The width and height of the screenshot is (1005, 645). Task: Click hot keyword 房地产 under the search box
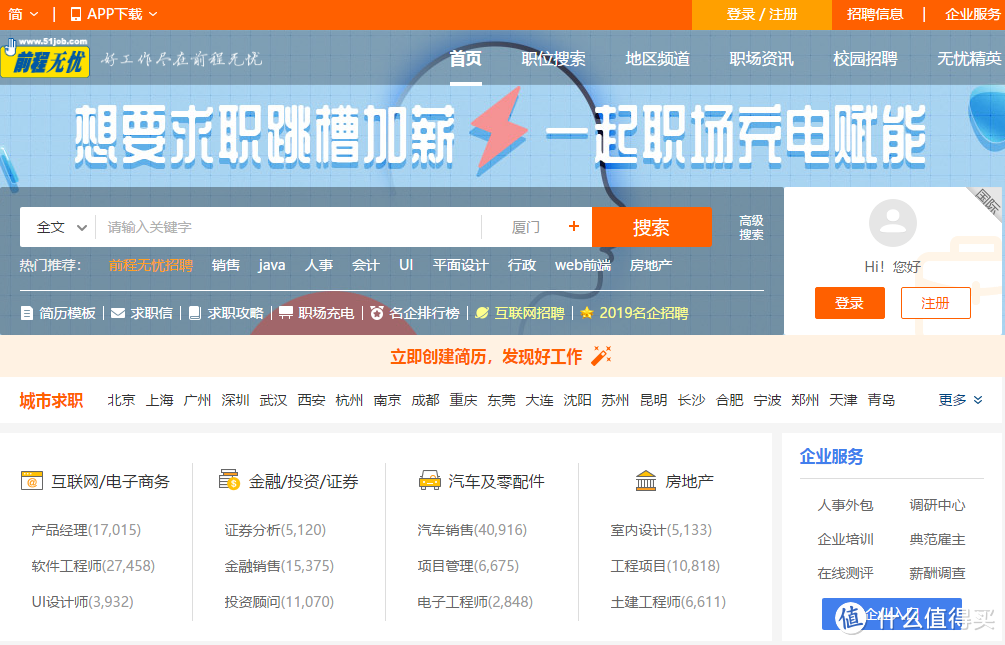[651, 265]
